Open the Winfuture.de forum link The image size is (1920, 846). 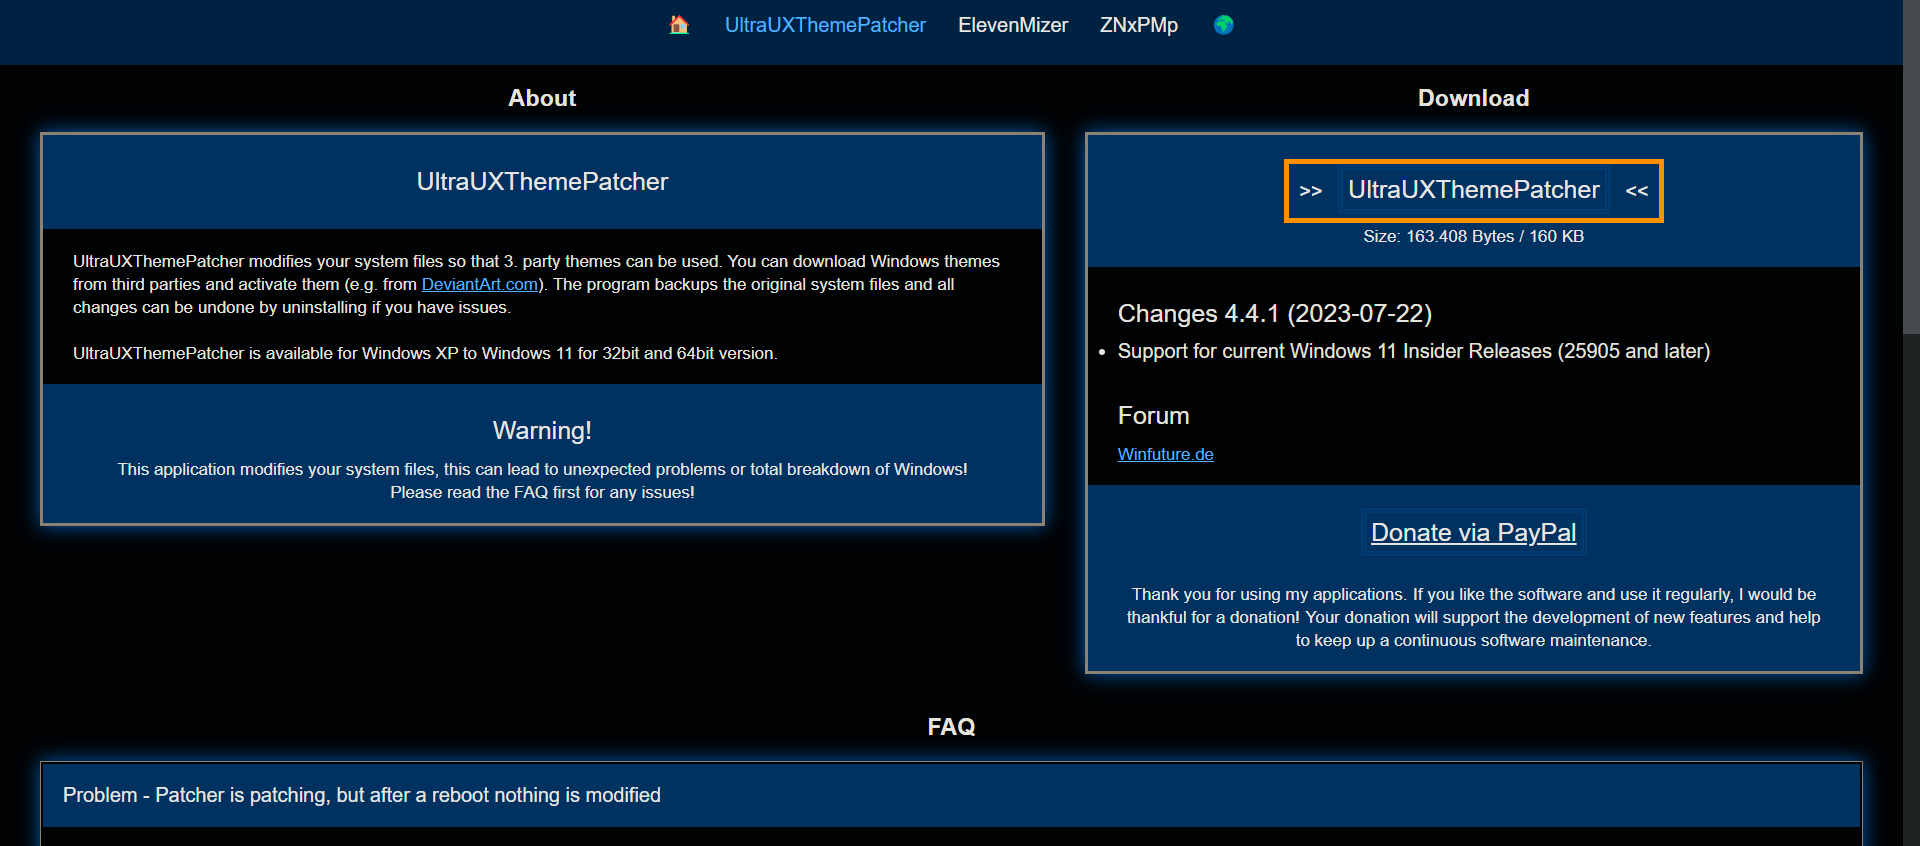[1165, 454]
